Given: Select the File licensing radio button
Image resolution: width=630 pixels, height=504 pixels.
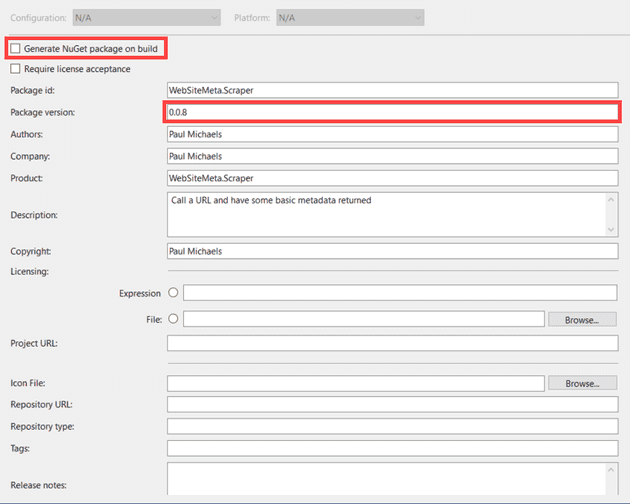Looking at the screenshot, I should tap(173, 319).
